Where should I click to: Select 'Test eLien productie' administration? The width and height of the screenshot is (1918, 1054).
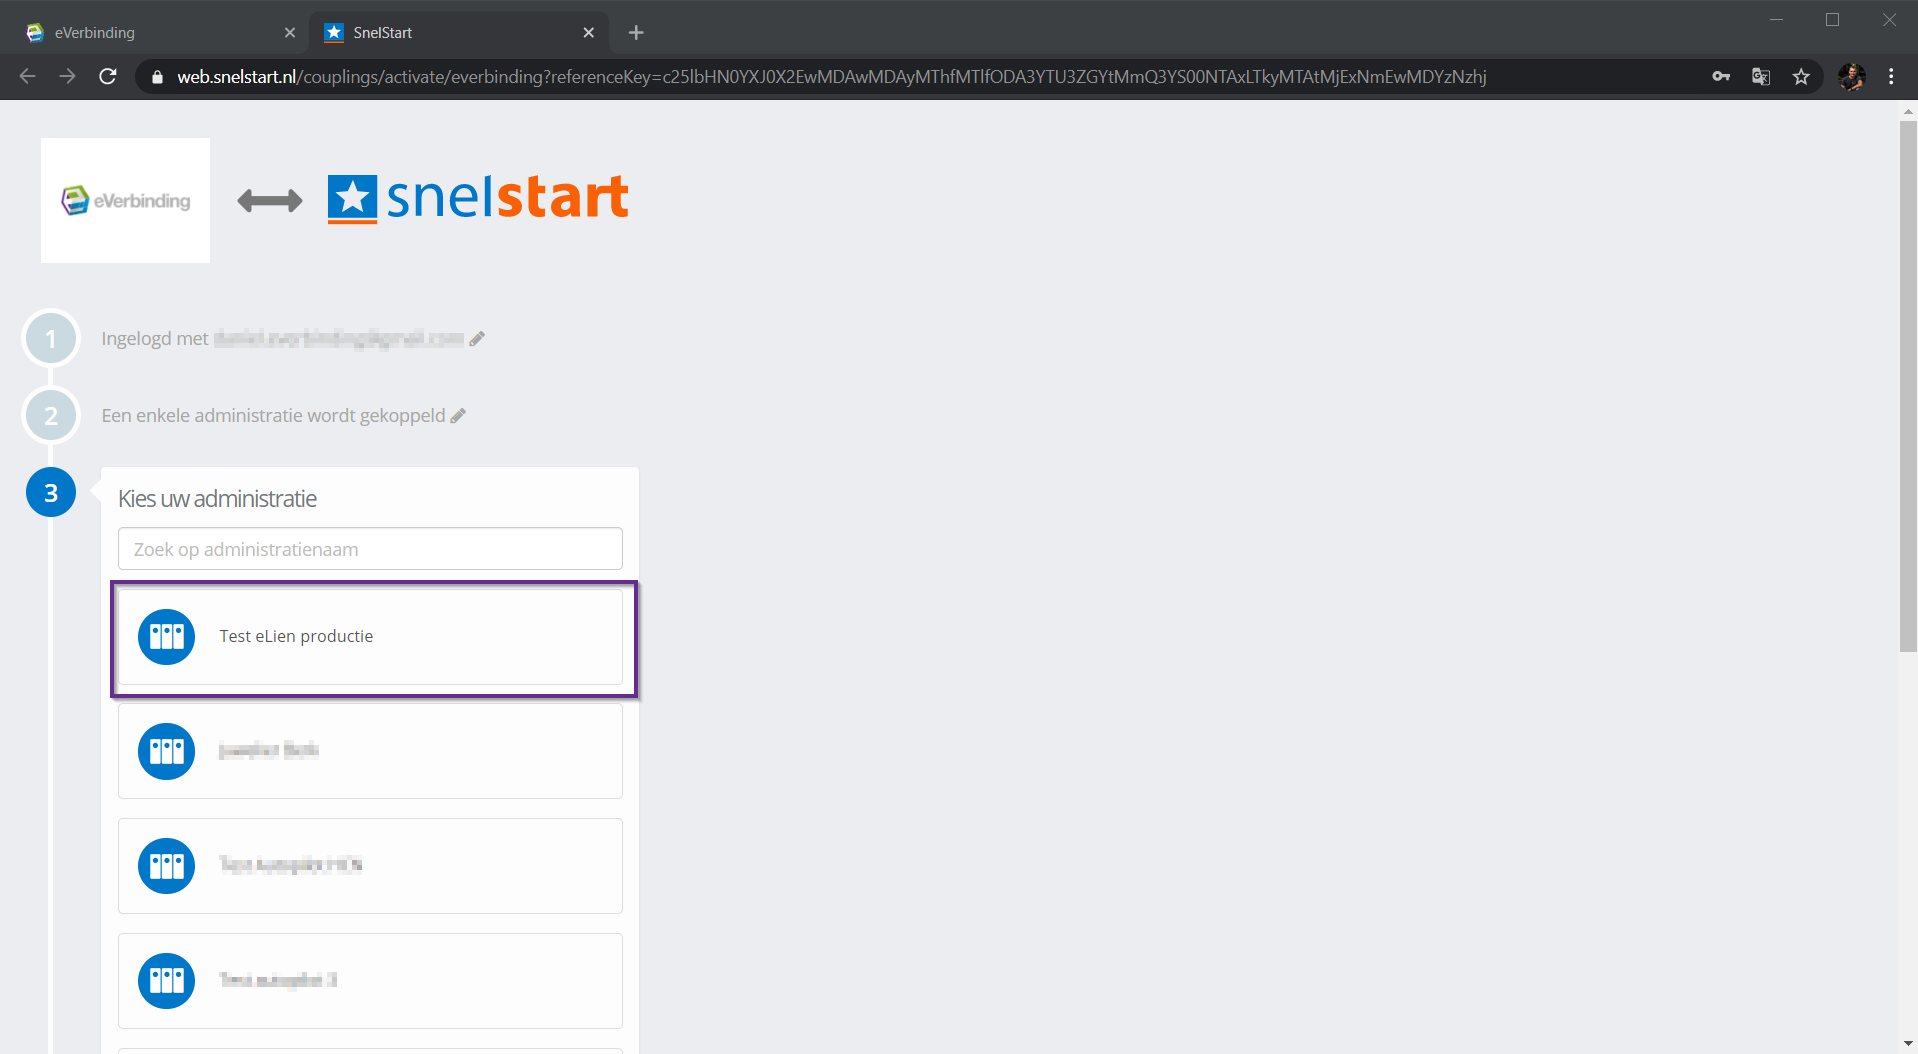(370, 637)
